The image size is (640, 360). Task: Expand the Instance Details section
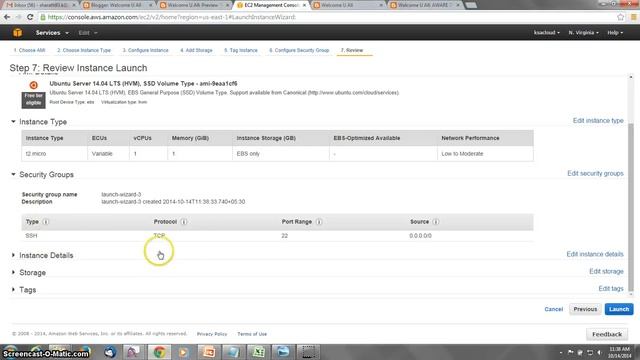click(13, 255)
